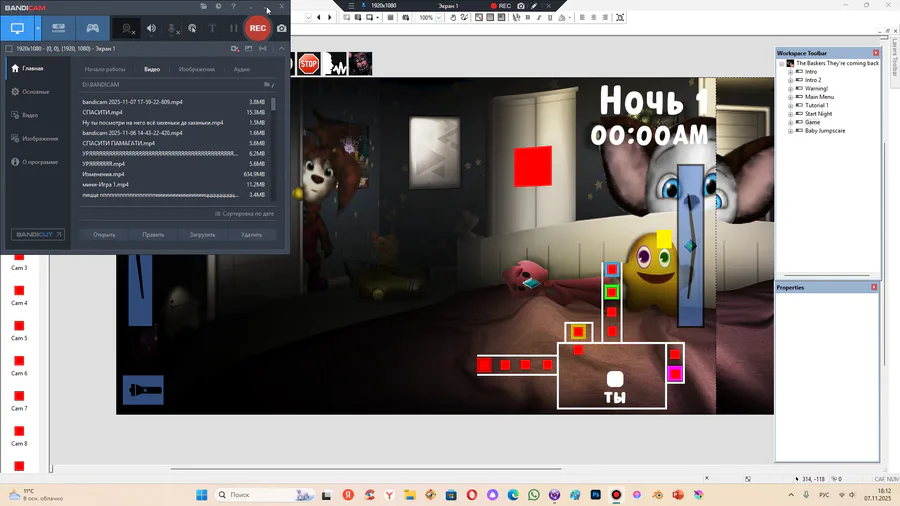Viewport: 900px width, 506px height.
Task: Toggle bold text formatting
Action: point(527,18)
